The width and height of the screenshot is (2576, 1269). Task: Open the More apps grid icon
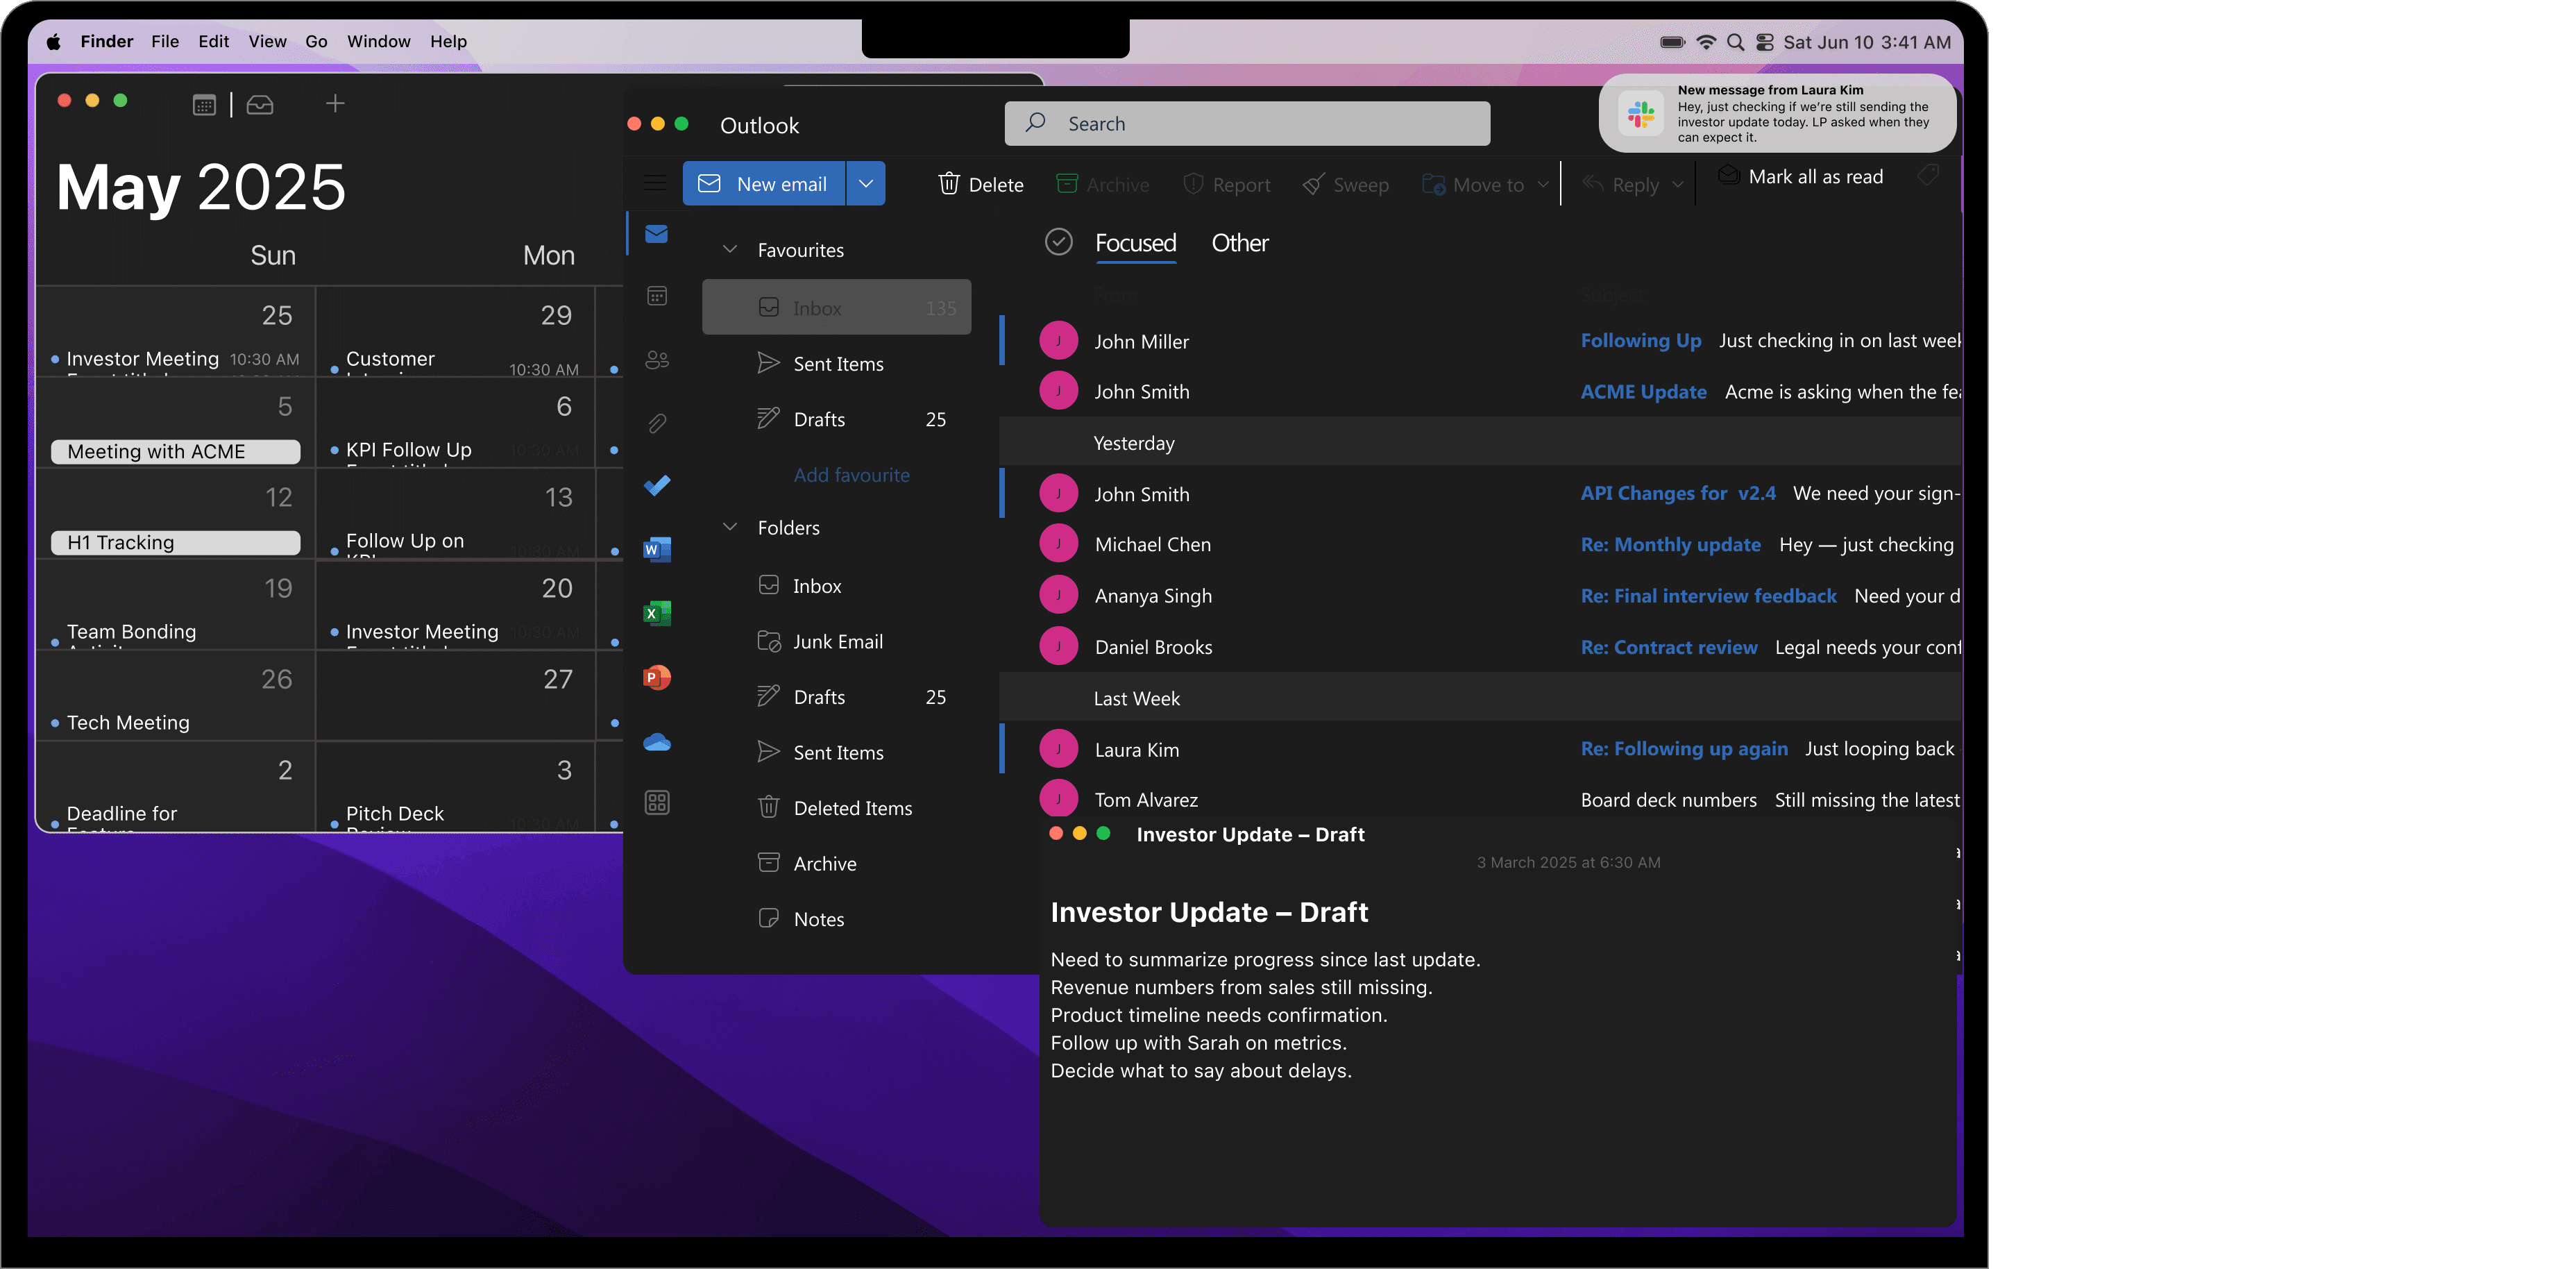coord(657,803)
